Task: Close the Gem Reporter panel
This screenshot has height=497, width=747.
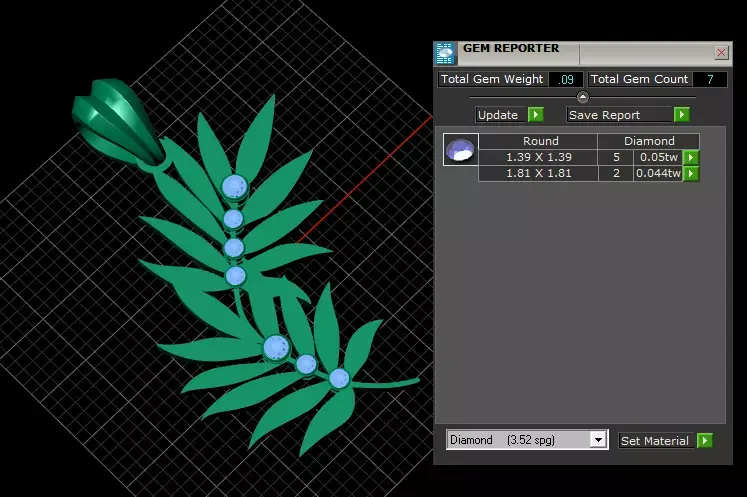Action: coord(721,52)
